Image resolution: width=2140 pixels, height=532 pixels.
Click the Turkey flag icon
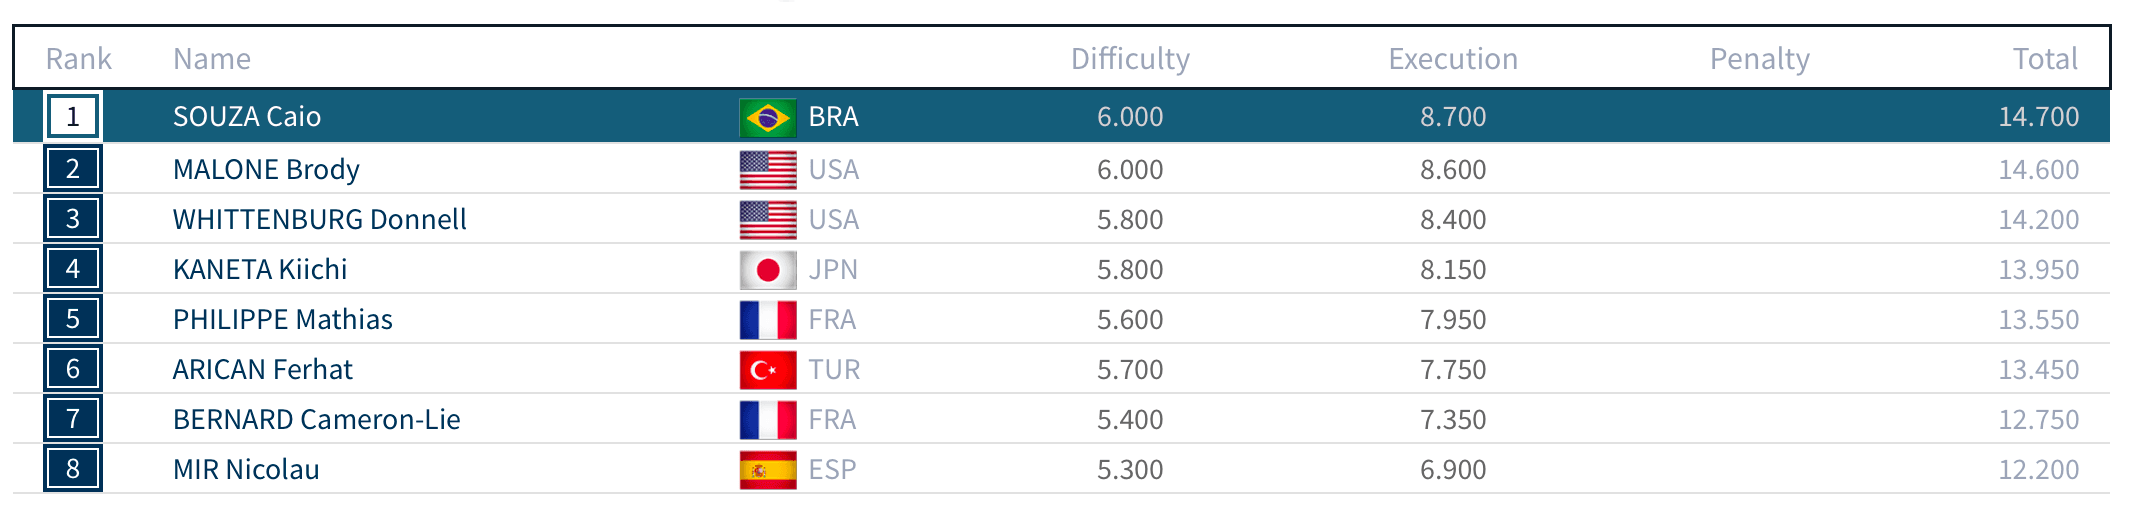click(768, 370)
